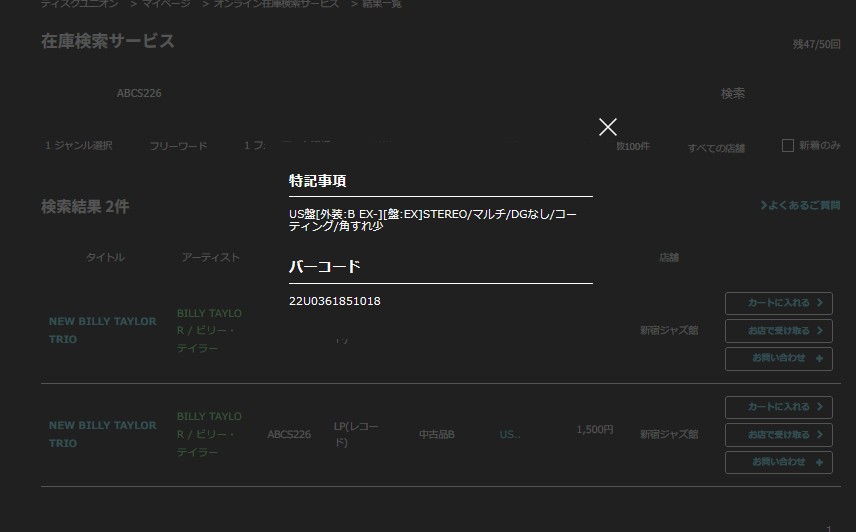Click お店で受け取る for the second result
This screenshot has width=856, height=532.
tap(778, 435)
